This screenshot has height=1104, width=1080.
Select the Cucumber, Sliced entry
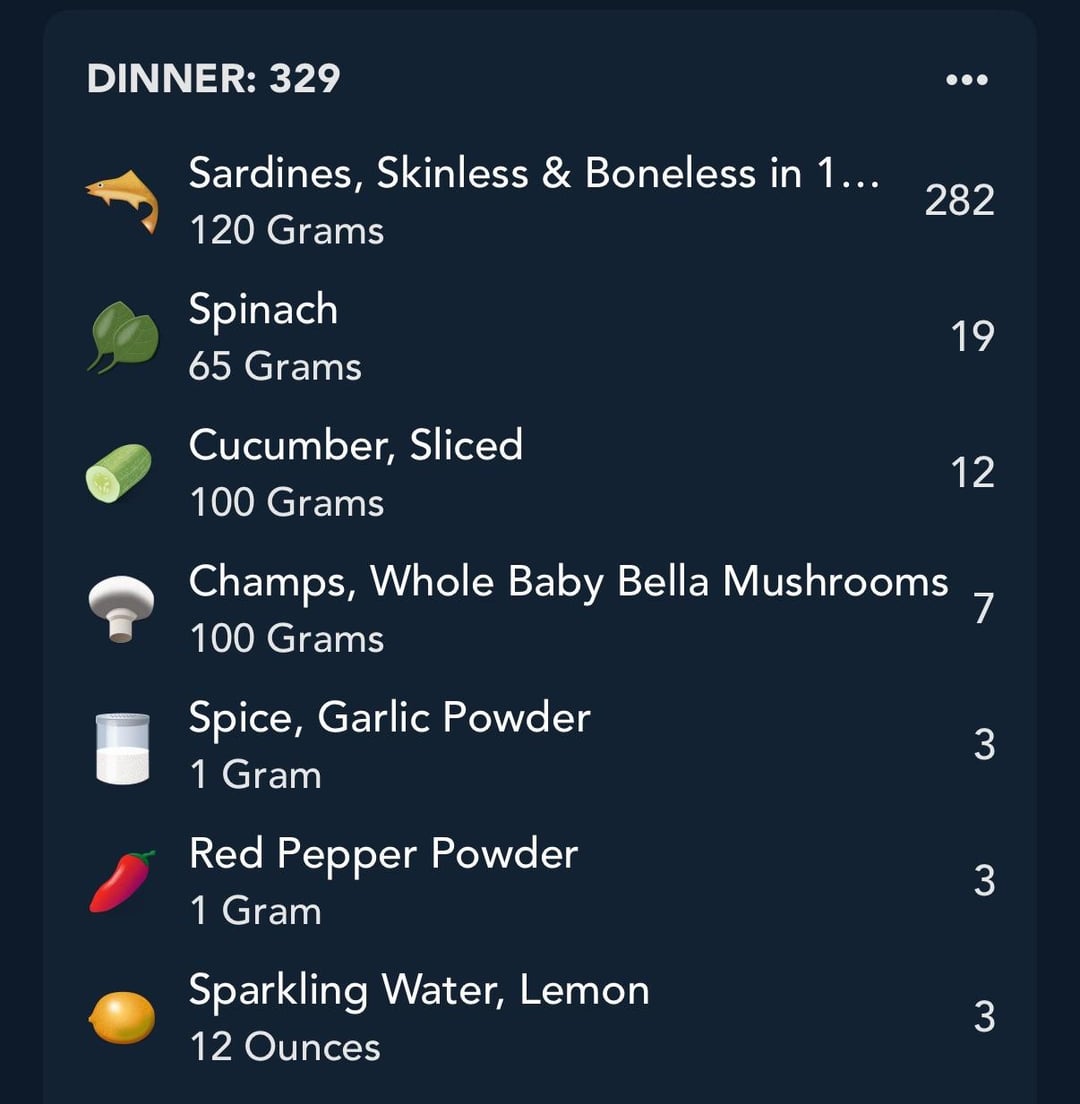540,473
